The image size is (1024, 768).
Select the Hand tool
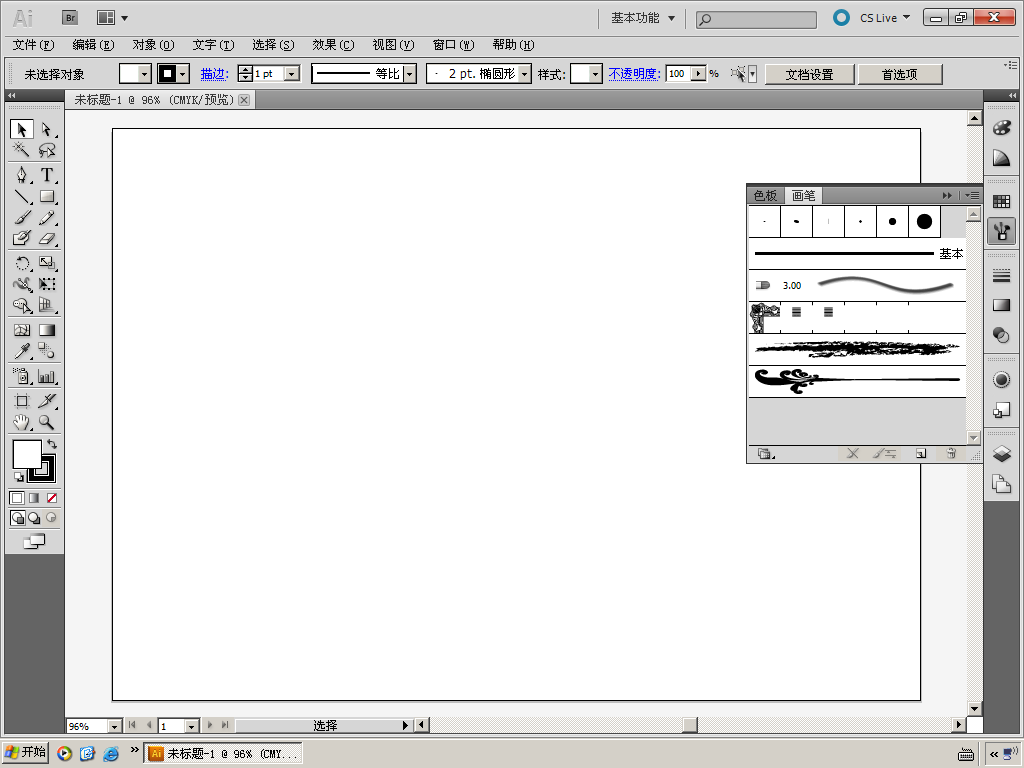tap(22, 423)
